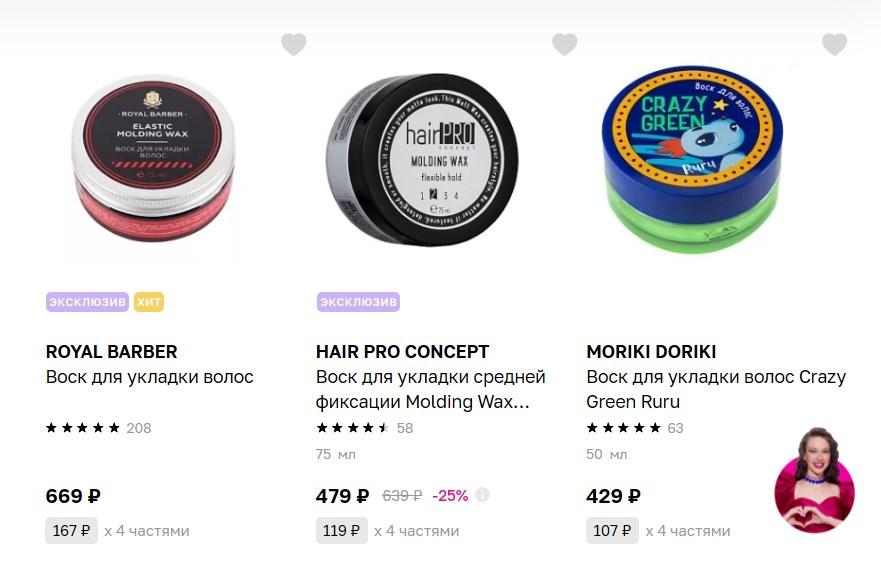The width and height of the screenshot is (881, 561).
Task: Add Royal Barber wax to favorites heart
Action: pyautogui.click(x=293, y=44)
